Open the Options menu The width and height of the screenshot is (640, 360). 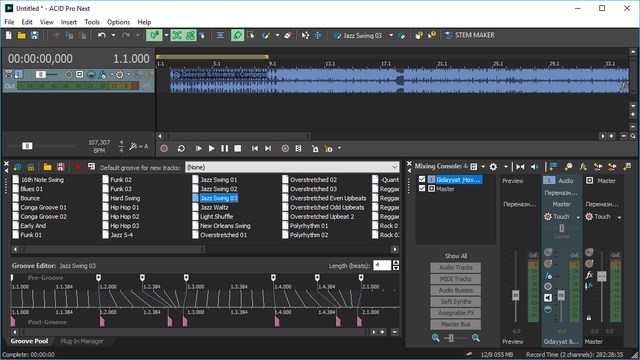[x=118, y=22]
